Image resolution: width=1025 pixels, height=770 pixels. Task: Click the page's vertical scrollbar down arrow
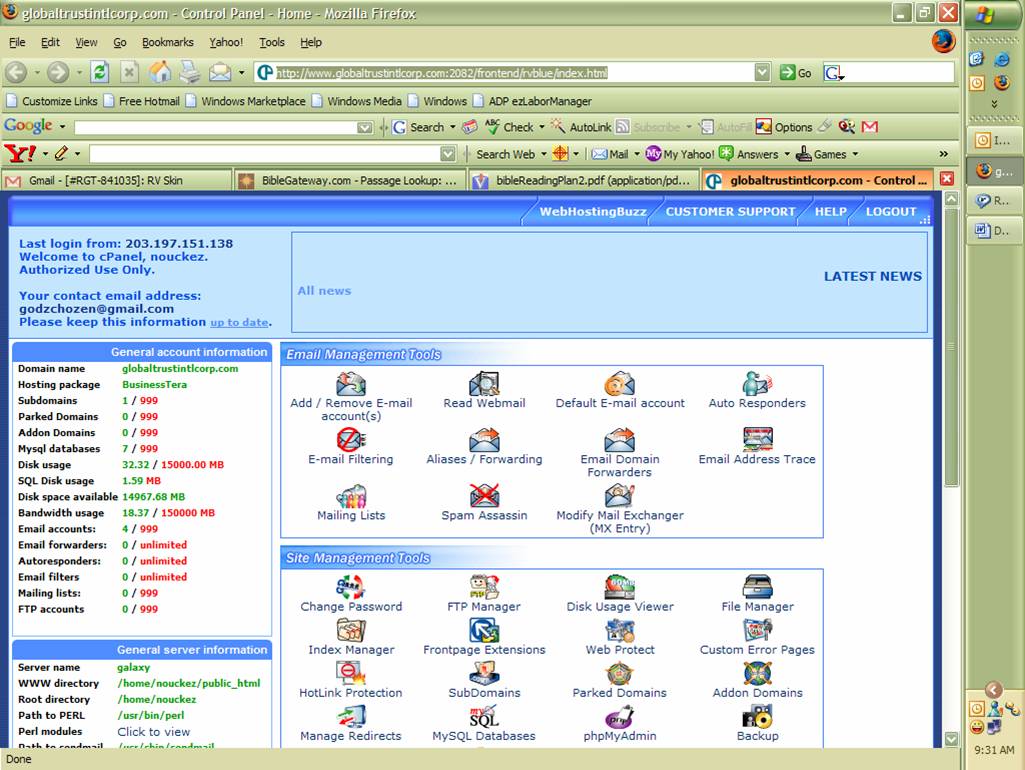(x=951, y=739)
